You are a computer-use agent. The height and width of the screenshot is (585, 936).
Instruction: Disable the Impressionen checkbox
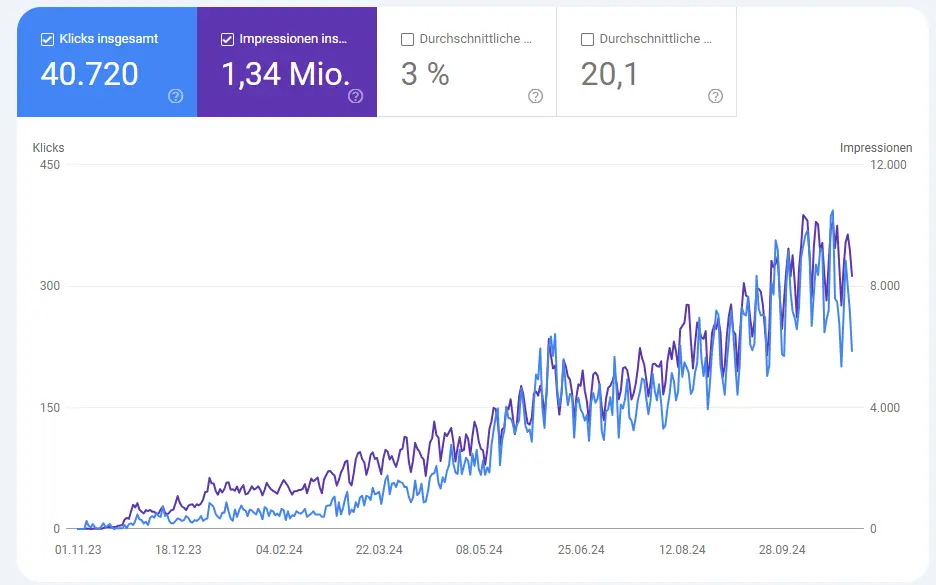(x=227, y=40)
